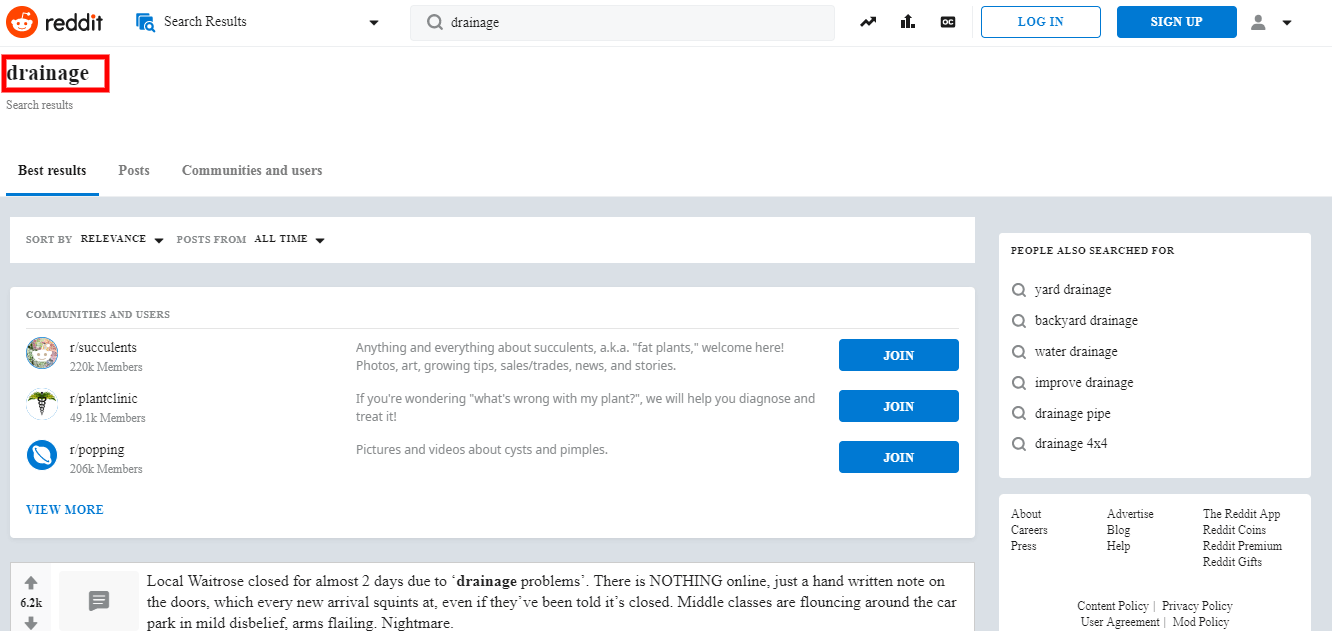Open the Reddit Coins link
This screenshot has width=1332, height=631.
1234,530
